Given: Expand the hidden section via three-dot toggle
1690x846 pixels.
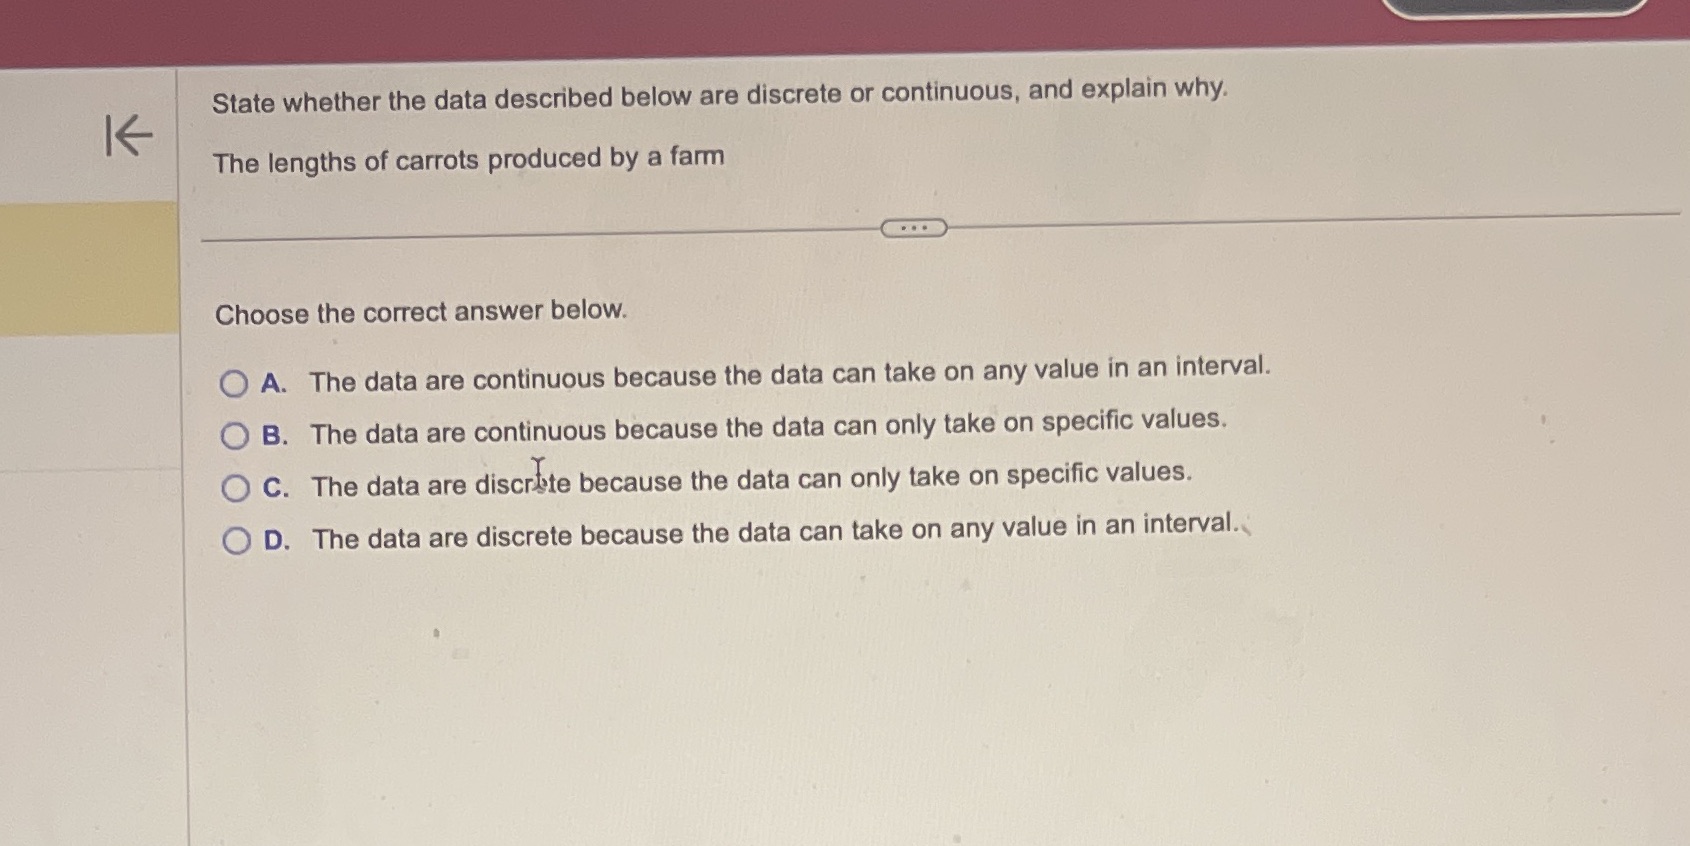Looking at the screenshot, I should 915,229.
